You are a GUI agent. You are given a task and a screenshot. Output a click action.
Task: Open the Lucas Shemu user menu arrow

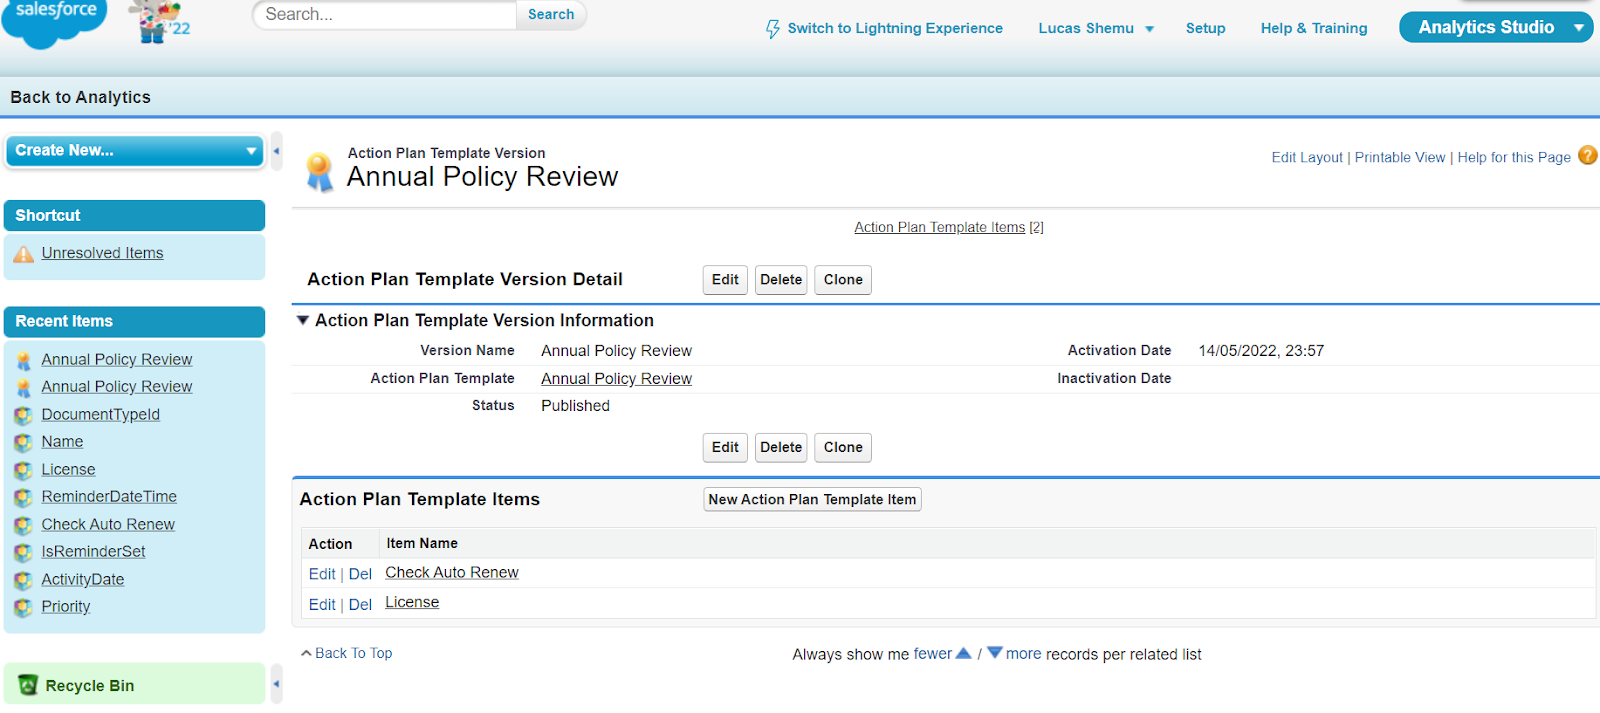click(1149, 29)
